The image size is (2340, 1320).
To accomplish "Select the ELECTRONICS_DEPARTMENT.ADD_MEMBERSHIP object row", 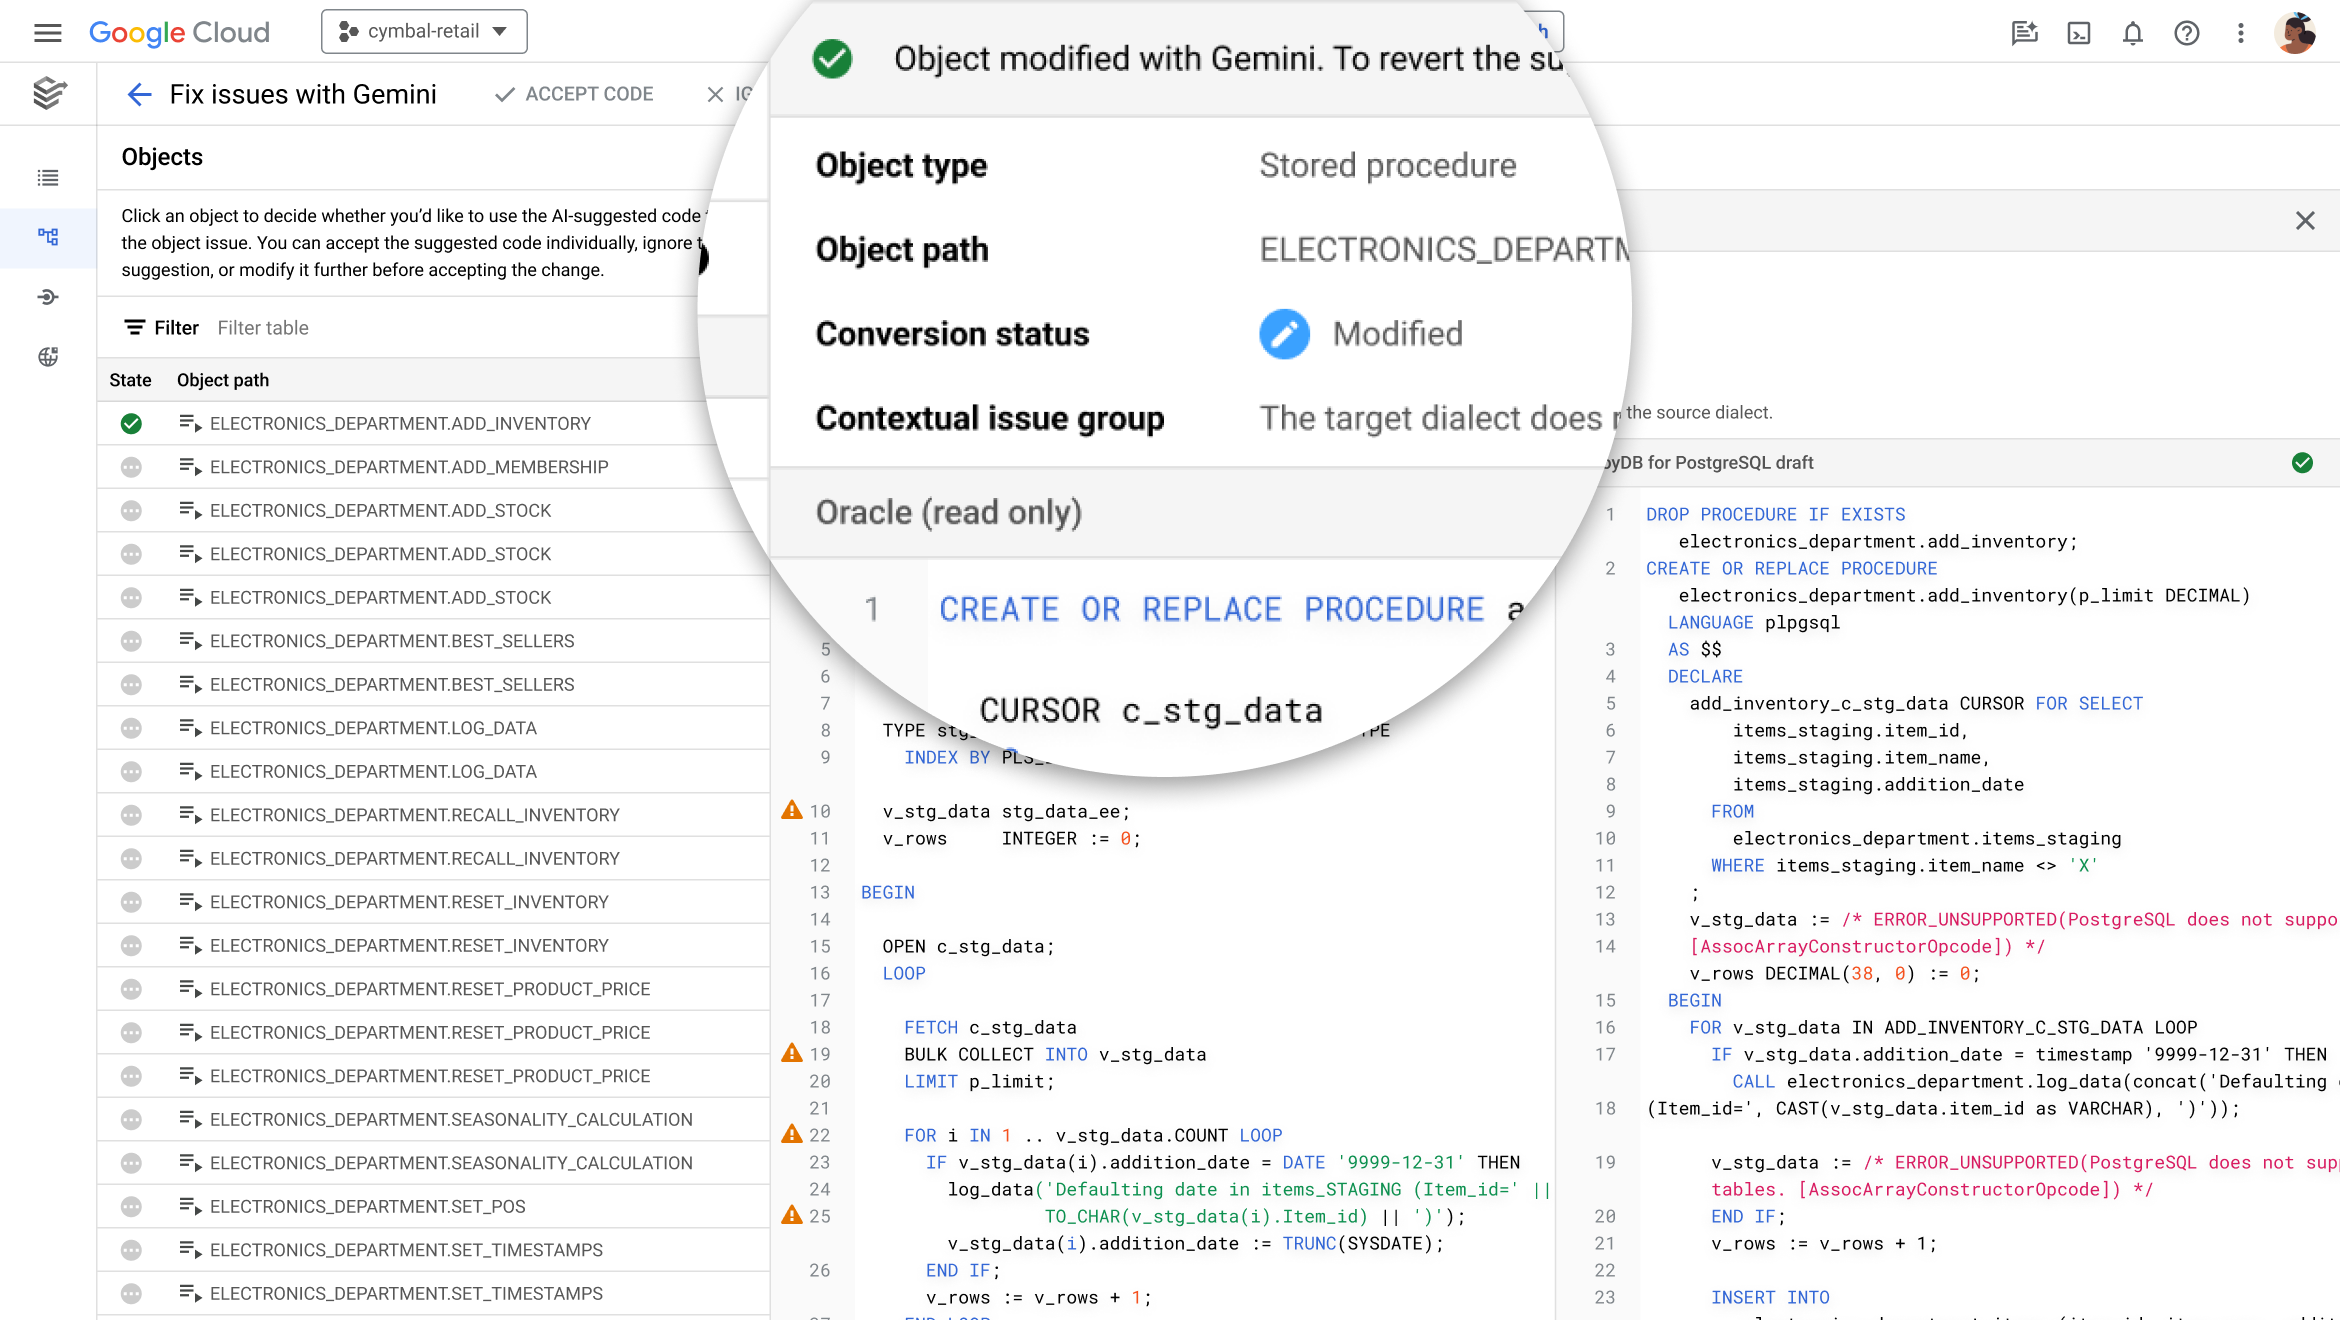I will click(x=408, y=467).
